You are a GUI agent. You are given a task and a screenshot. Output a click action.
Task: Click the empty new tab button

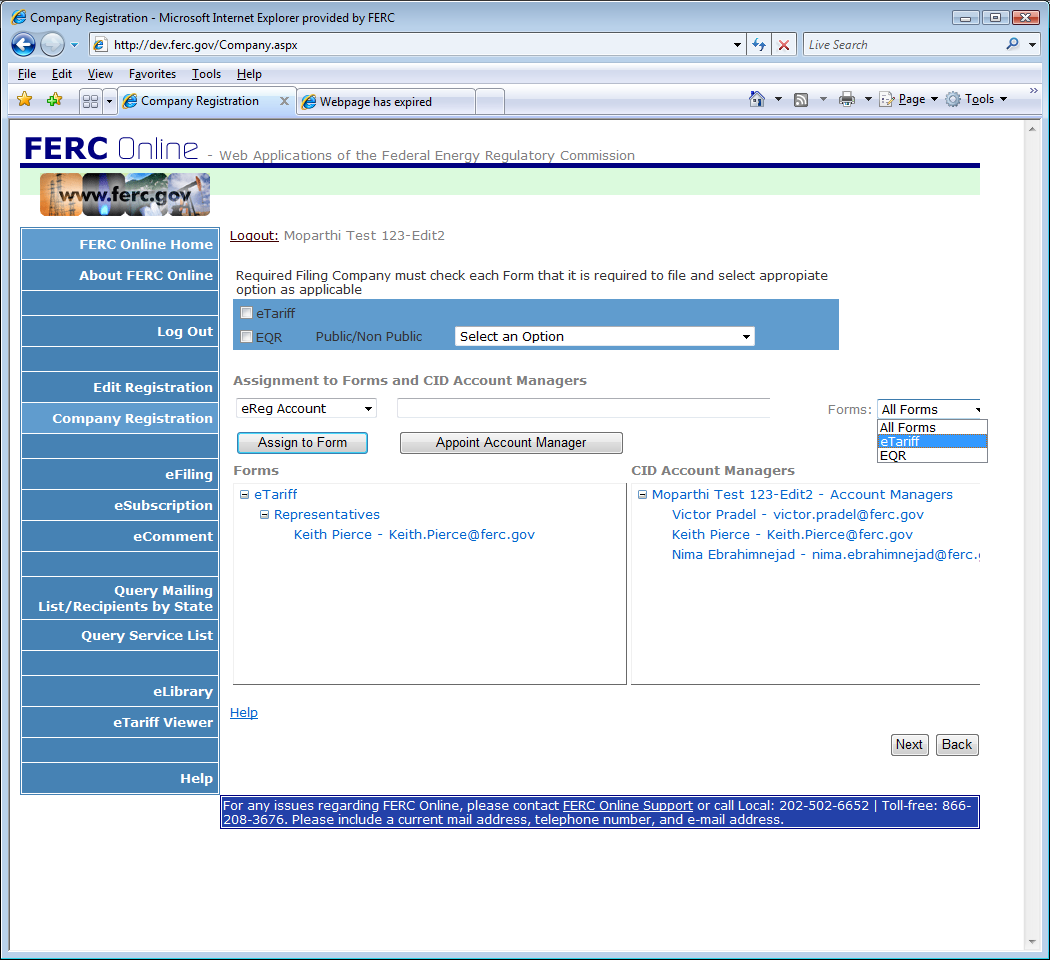pos(490,102)
